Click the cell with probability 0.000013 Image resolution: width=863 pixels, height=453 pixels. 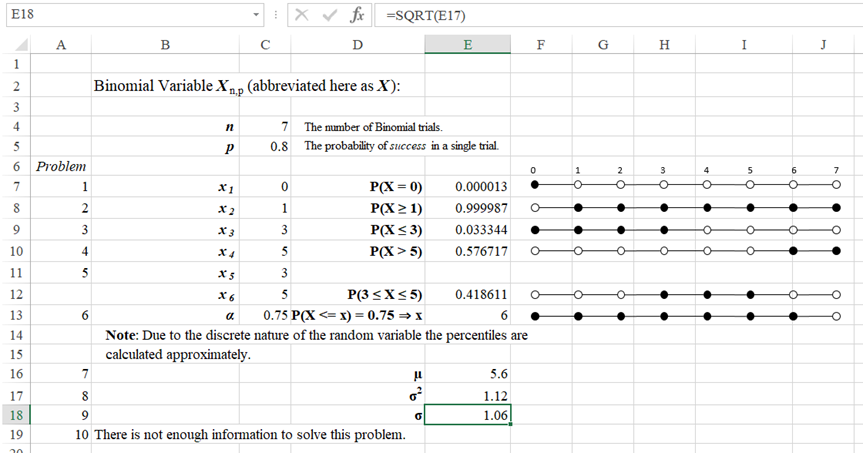coord(466,187)
